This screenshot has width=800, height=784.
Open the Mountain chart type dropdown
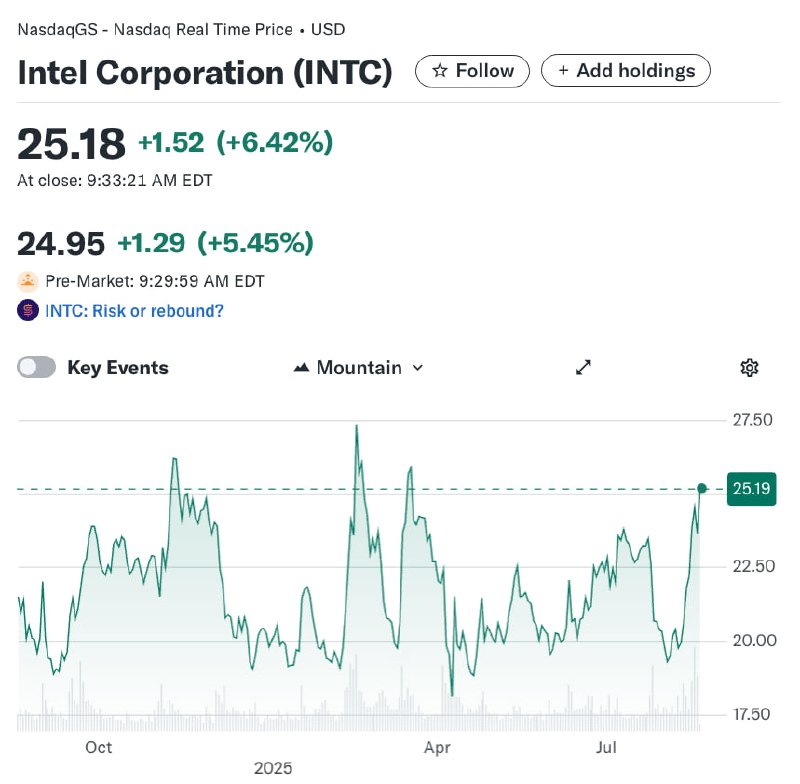click(359, 368)
